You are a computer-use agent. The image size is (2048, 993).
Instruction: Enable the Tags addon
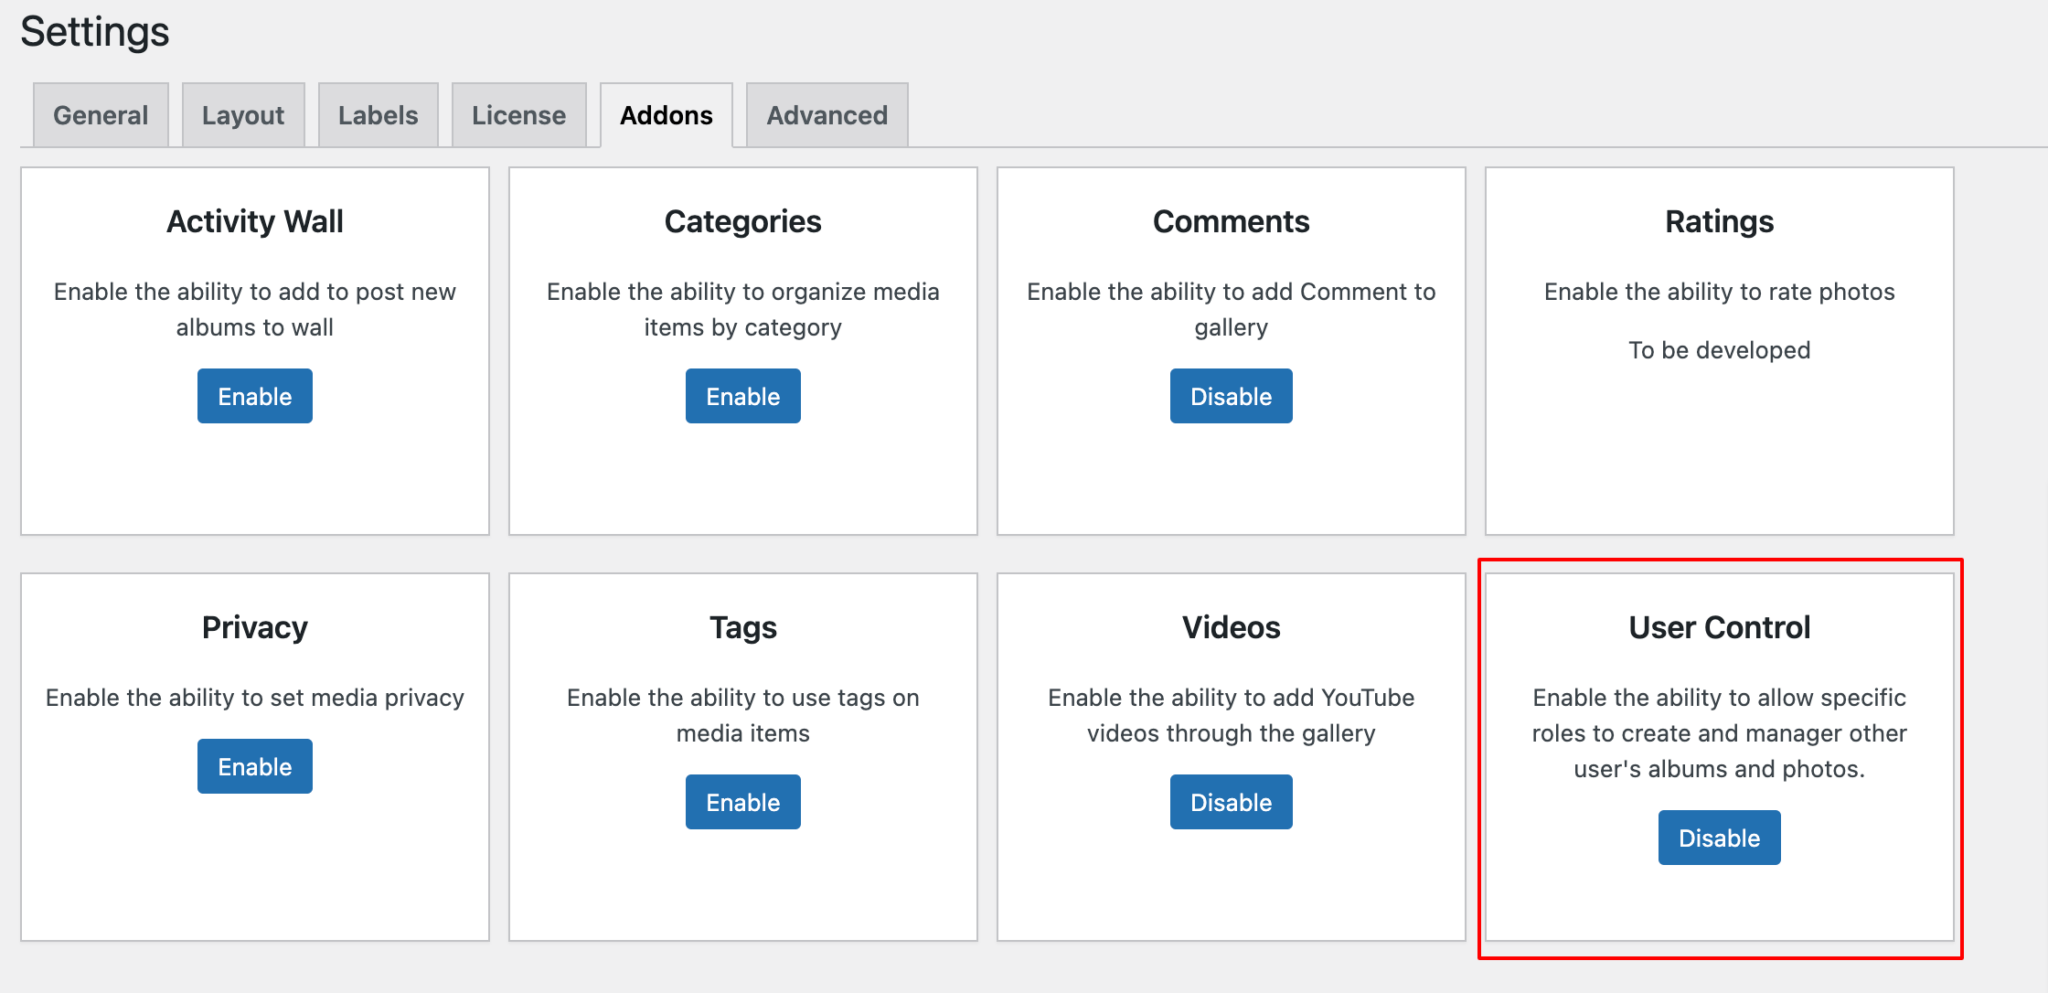[742, 801]
